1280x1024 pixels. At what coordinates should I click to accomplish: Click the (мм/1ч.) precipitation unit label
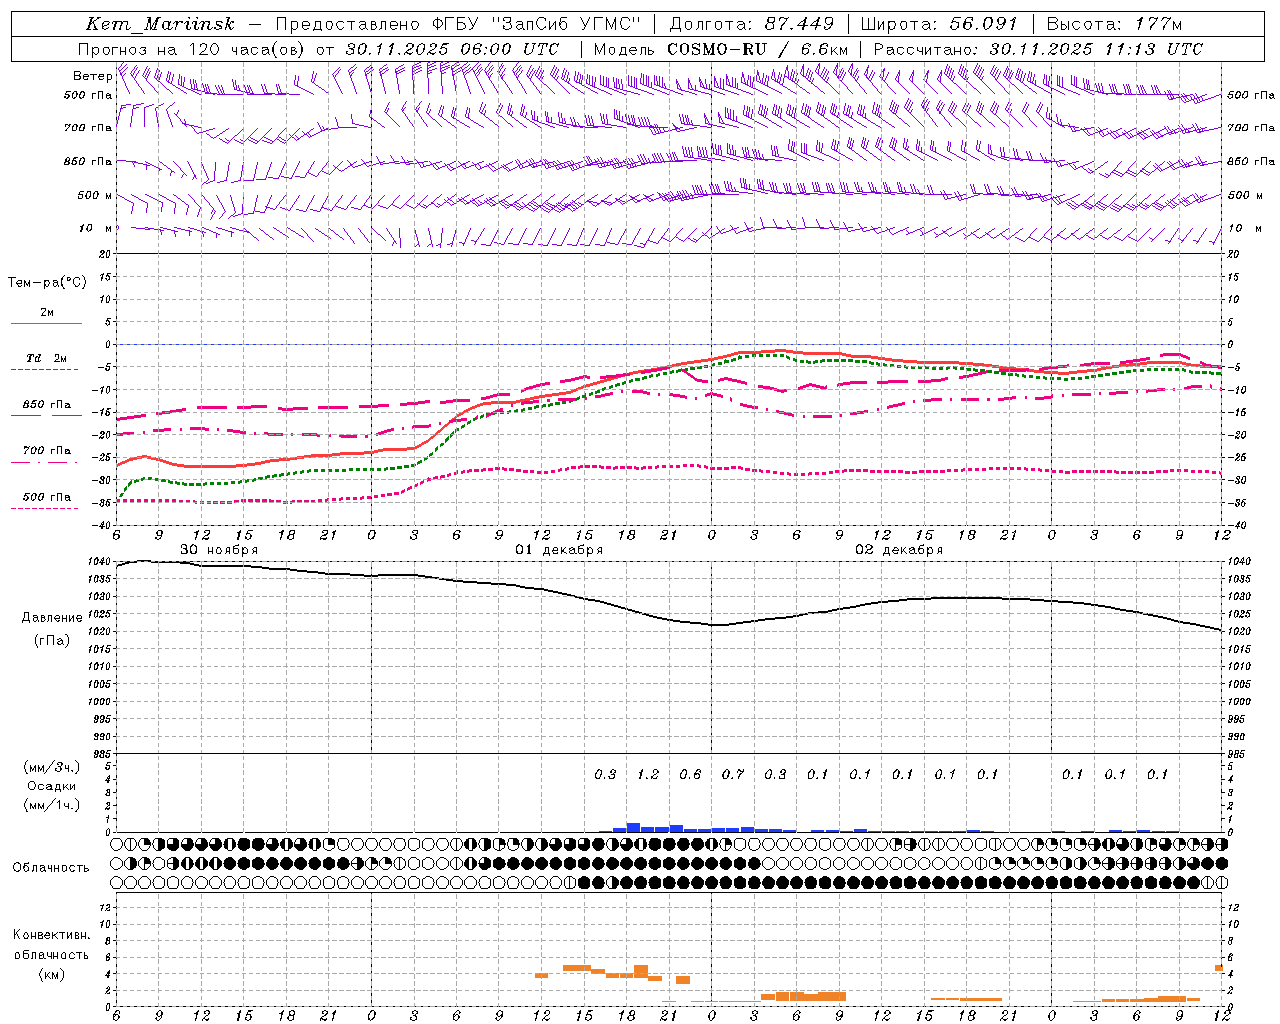[x=51, y=805]
